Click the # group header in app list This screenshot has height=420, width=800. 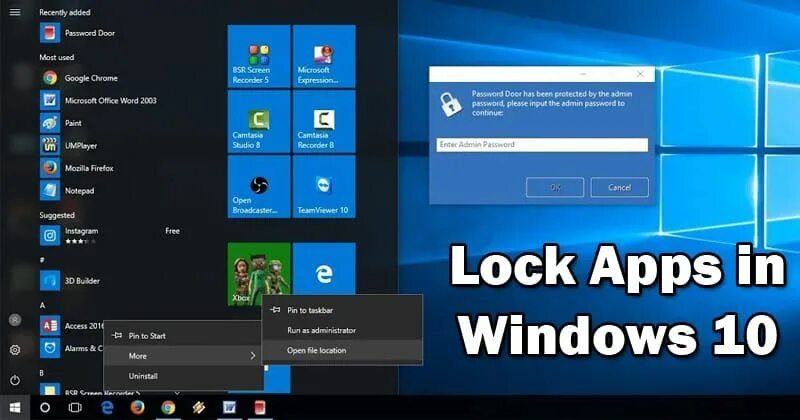coord(42,260)
